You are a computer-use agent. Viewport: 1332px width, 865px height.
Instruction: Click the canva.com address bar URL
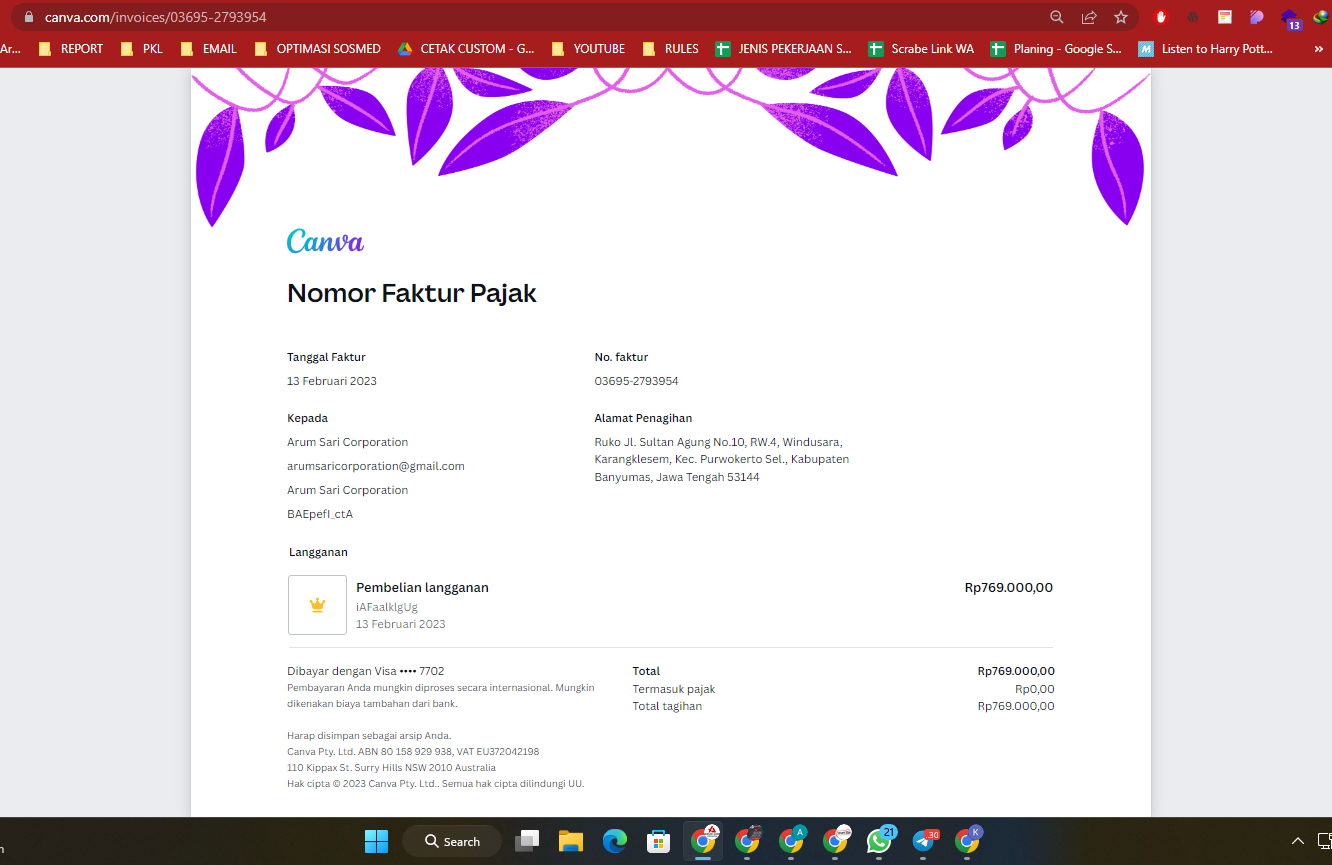click(155, 17)
